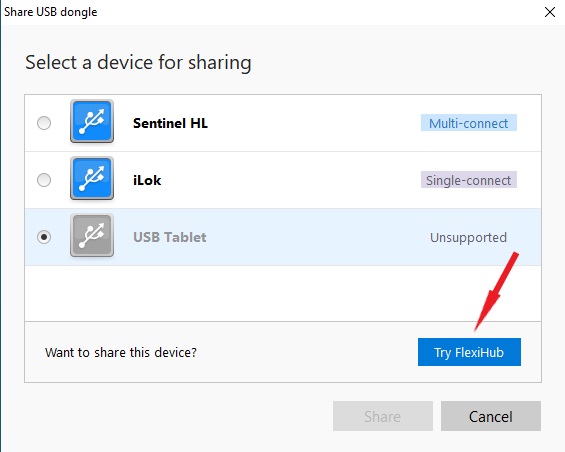Select the Sentinel HL radio button
The width and height of the screenshot is (565, 452).
(44, 123)
